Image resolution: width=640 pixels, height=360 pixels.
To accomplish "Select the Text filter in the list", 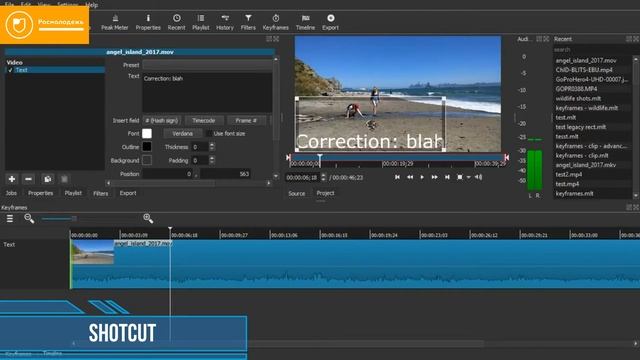I will 55,70.
